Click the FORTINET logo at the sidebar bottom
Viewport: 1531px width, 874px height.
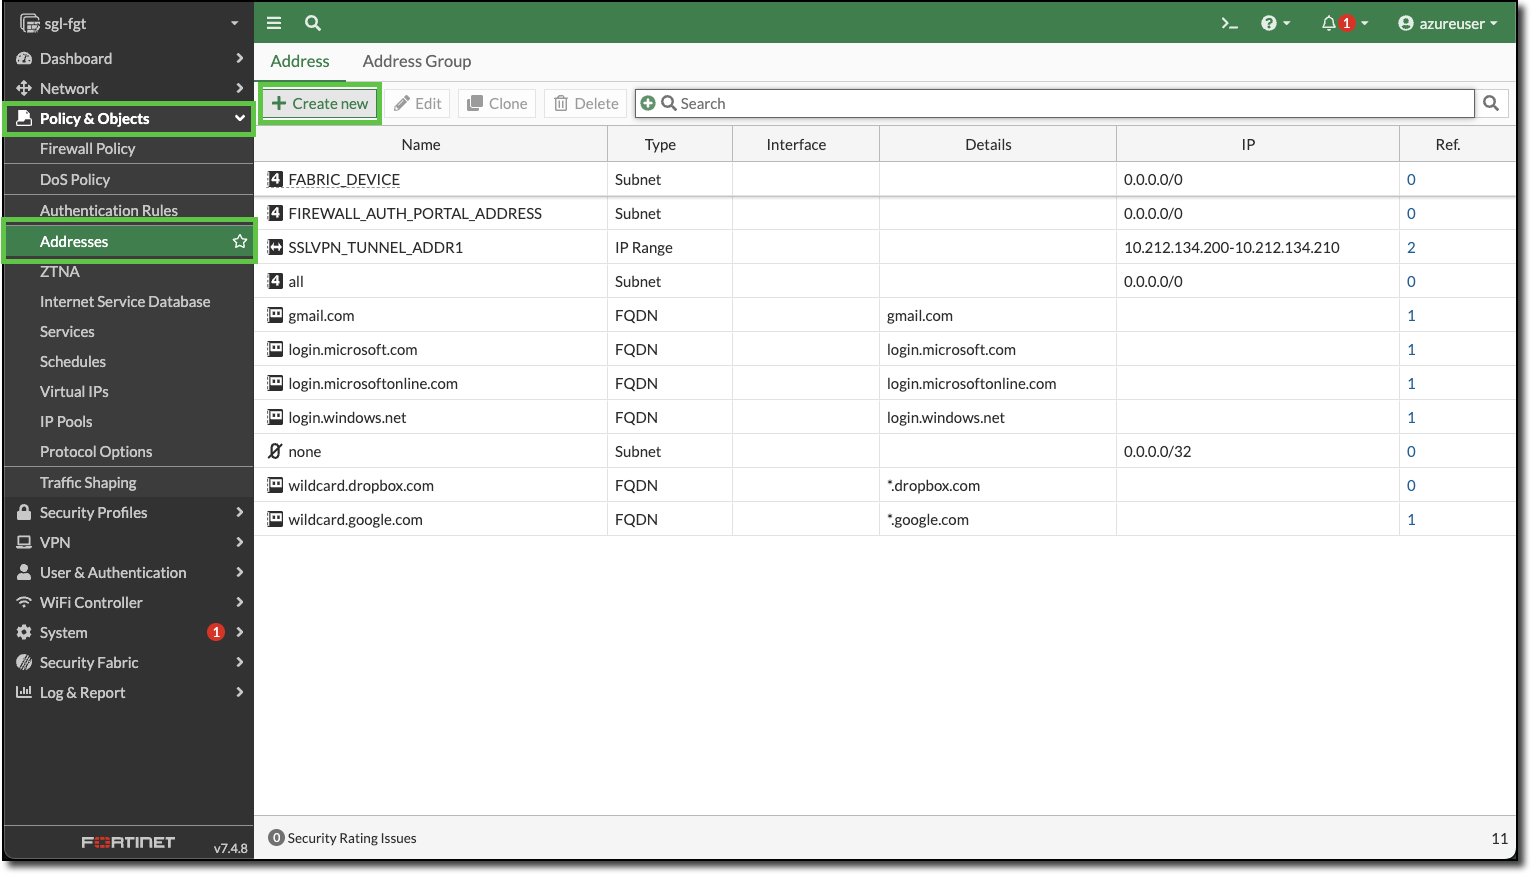pos(128,841)
